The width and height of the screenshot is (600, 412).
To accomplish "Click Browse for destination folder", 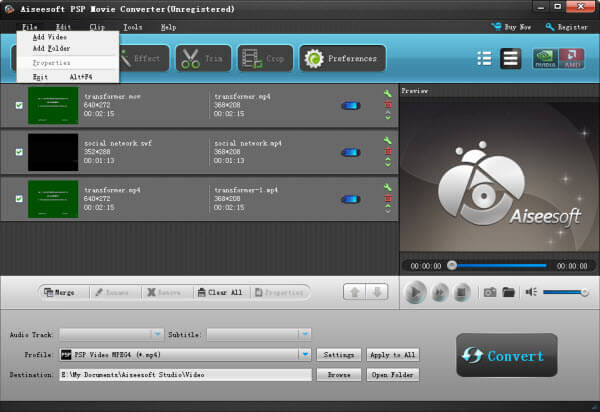I will [339, 375].
